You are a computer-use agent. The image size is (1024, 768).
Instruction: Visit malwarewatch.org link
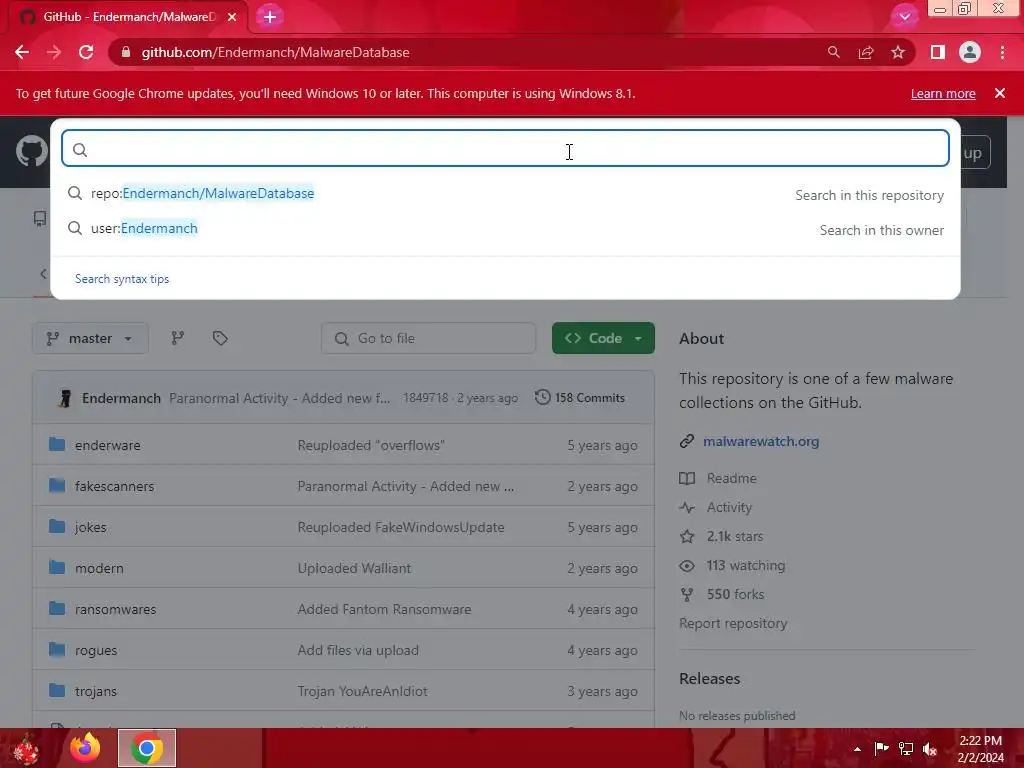[761, 441]
